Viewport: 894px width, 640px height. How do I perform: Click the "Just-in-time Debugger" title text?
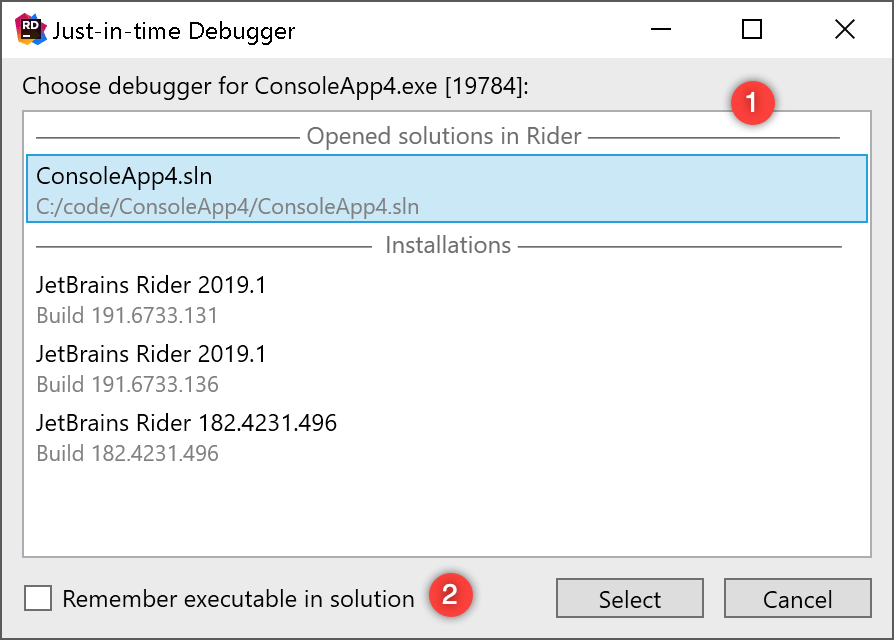point(172,30)
